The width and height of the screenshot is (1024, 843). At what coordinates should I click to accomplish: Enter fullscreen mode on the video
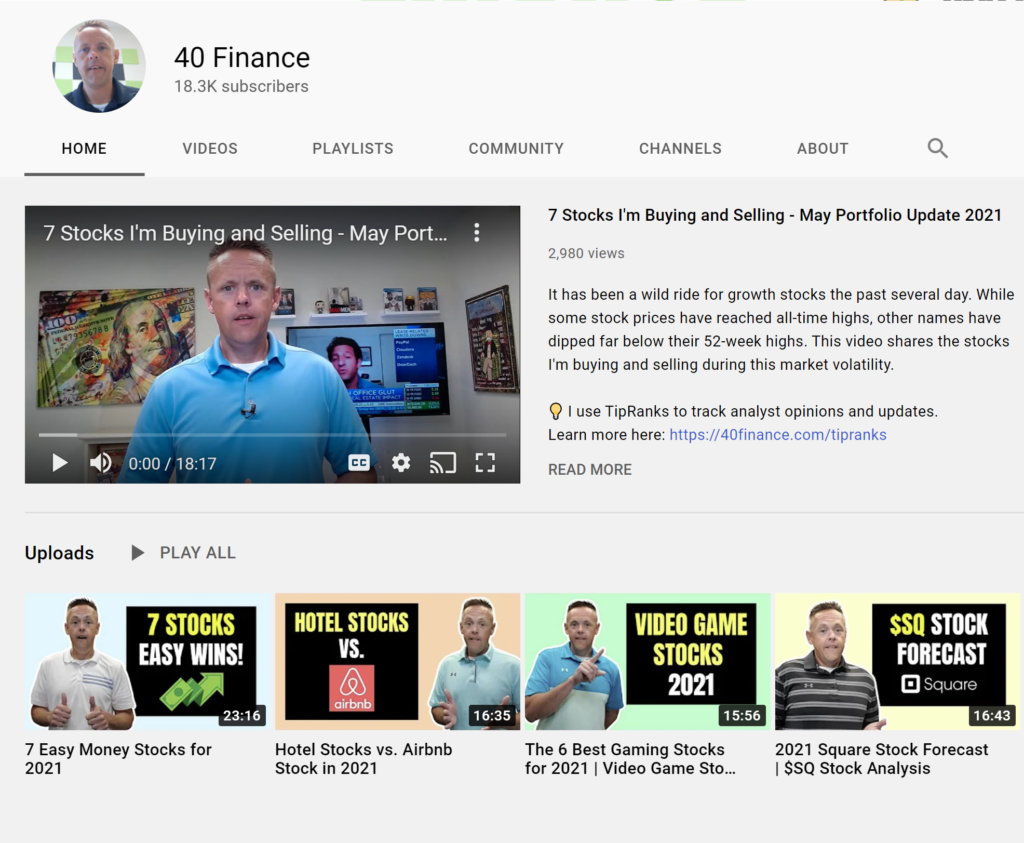point(485,463)
